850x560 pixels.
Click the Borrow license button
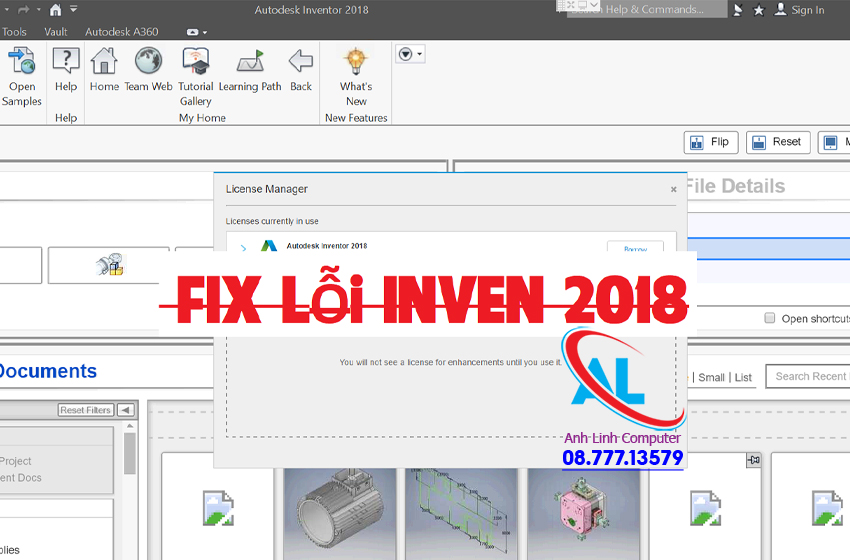(635, 248)
